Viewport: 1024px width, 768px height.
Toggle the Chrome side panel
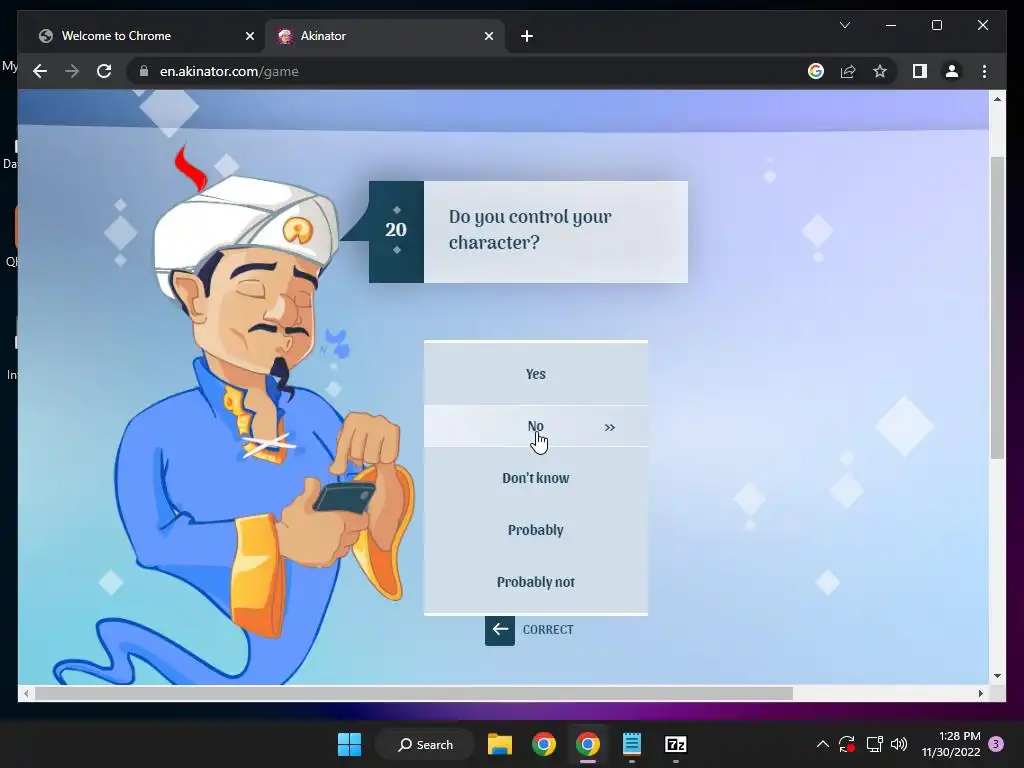point(920,71)
